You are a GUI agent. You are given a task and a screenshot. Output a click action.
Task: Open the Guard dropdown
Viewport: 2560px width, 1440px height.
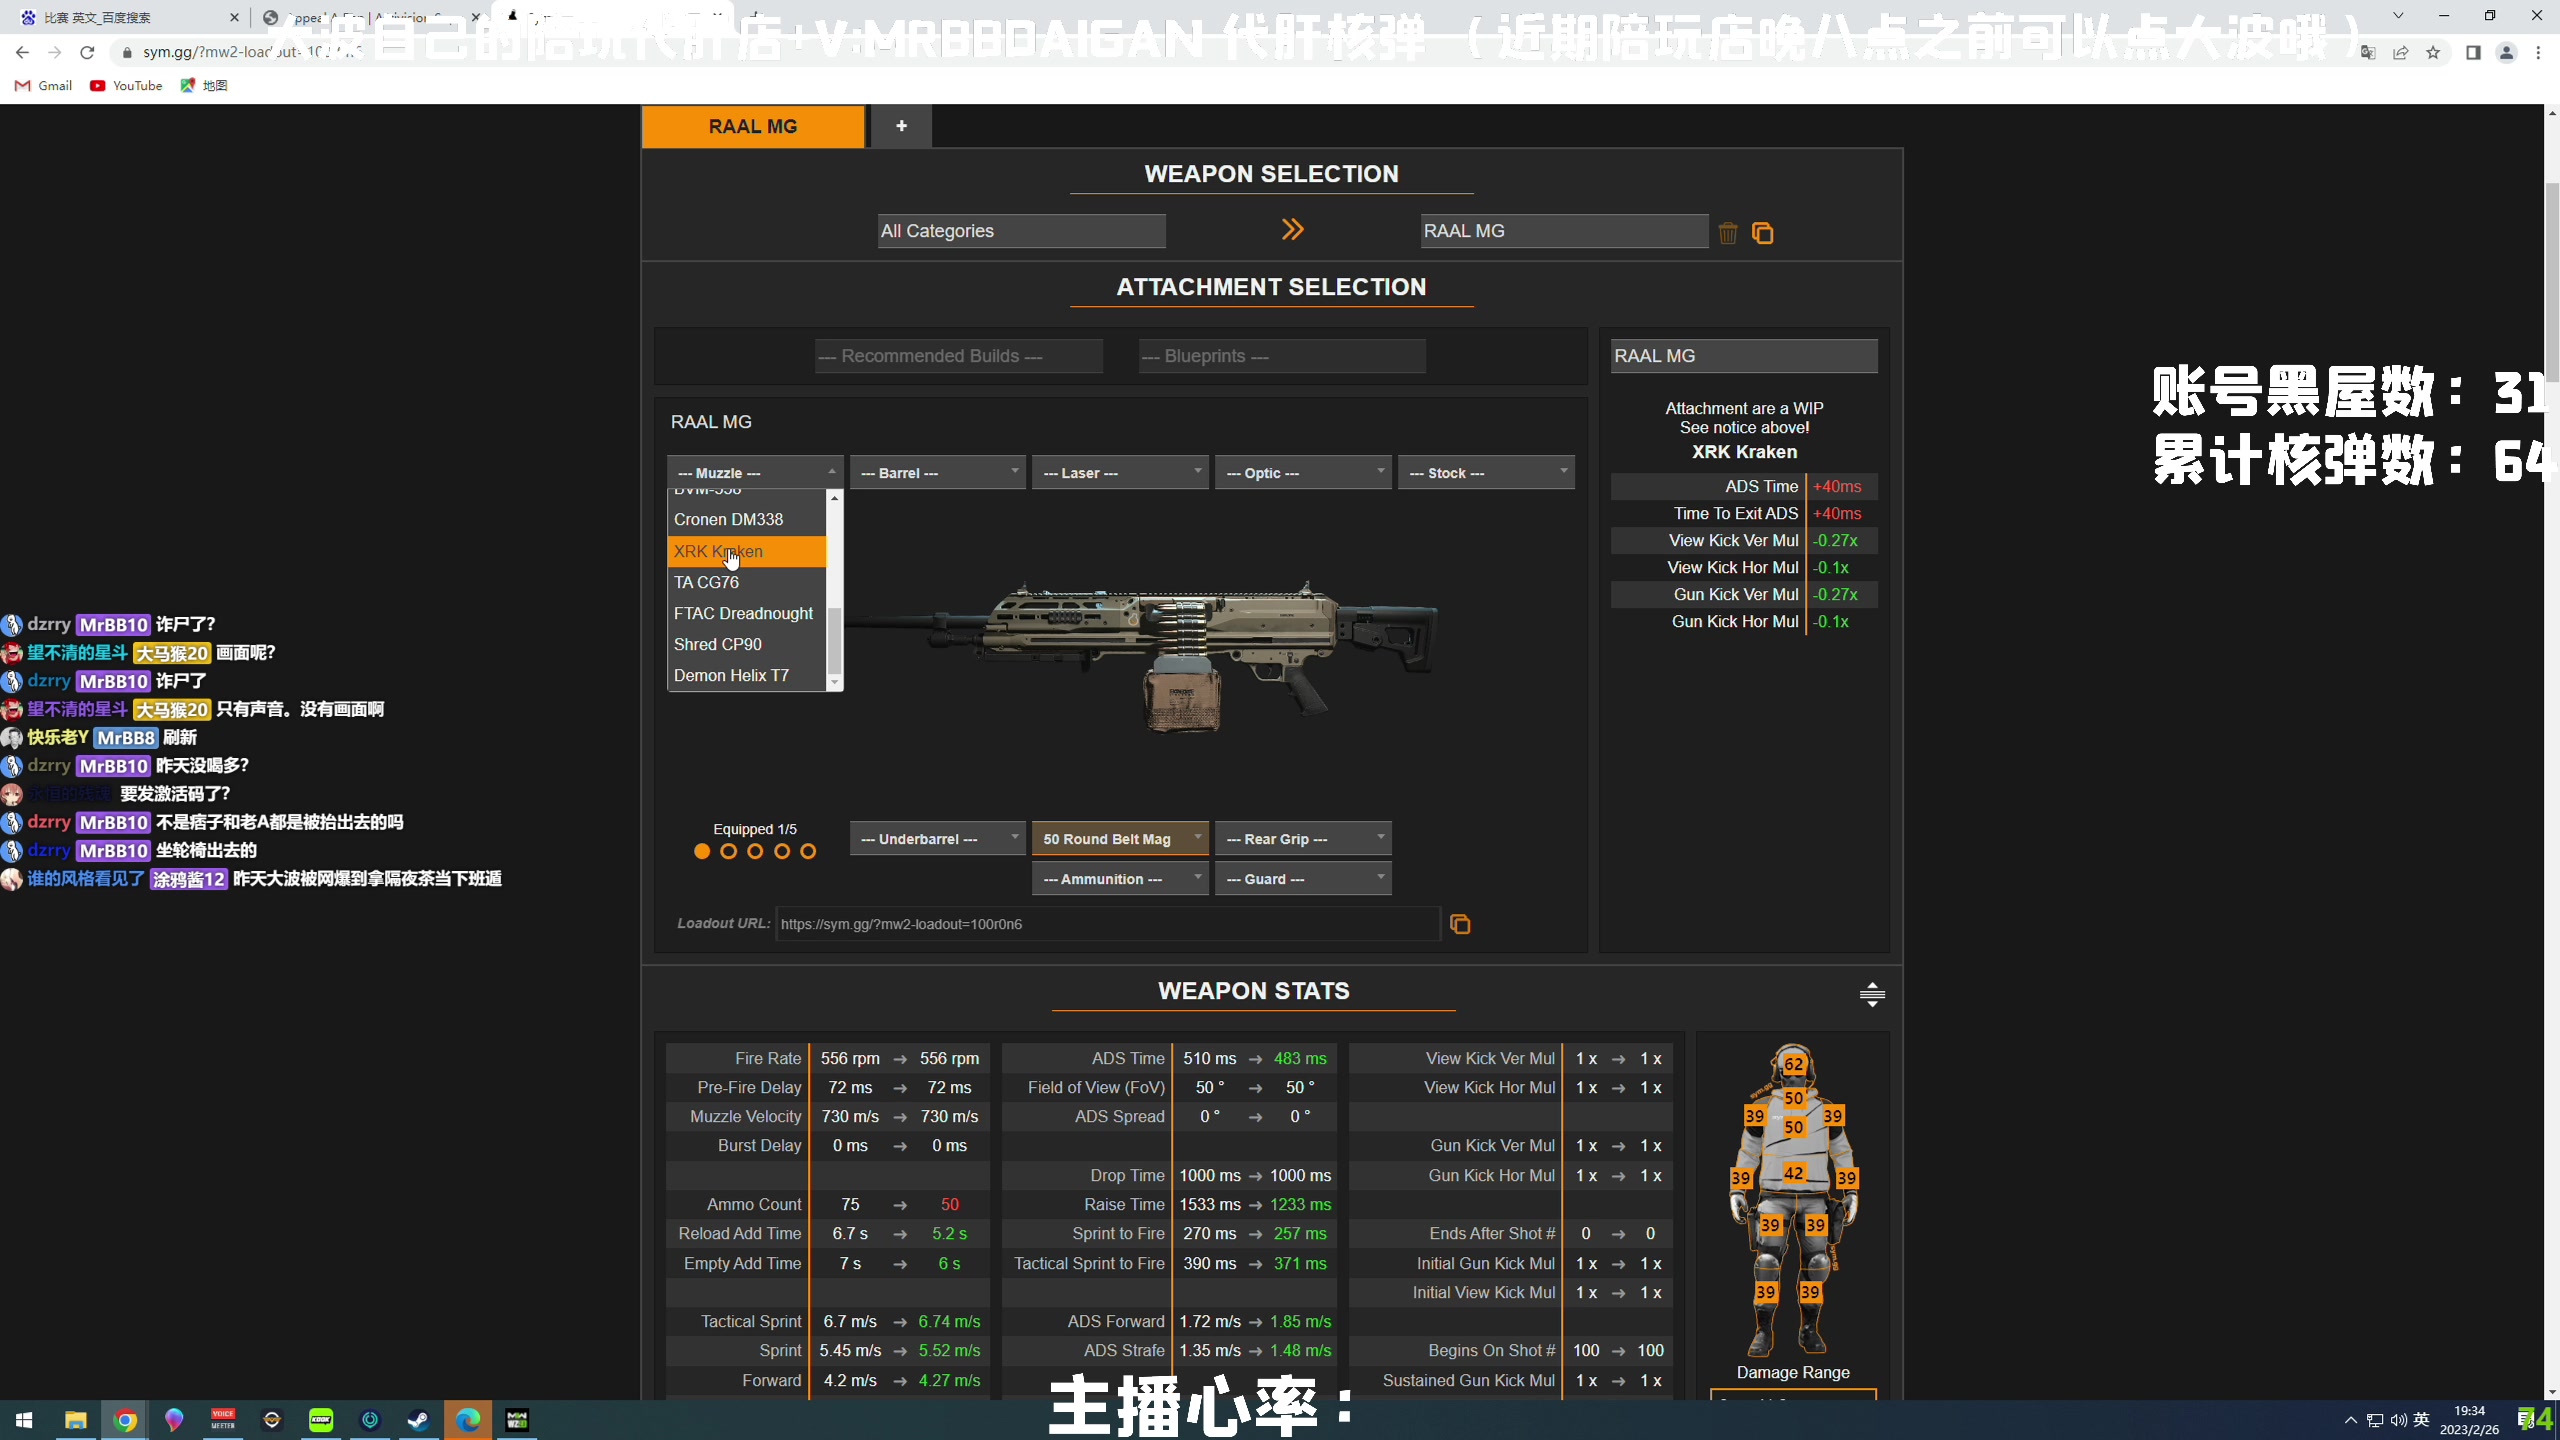1304,879
